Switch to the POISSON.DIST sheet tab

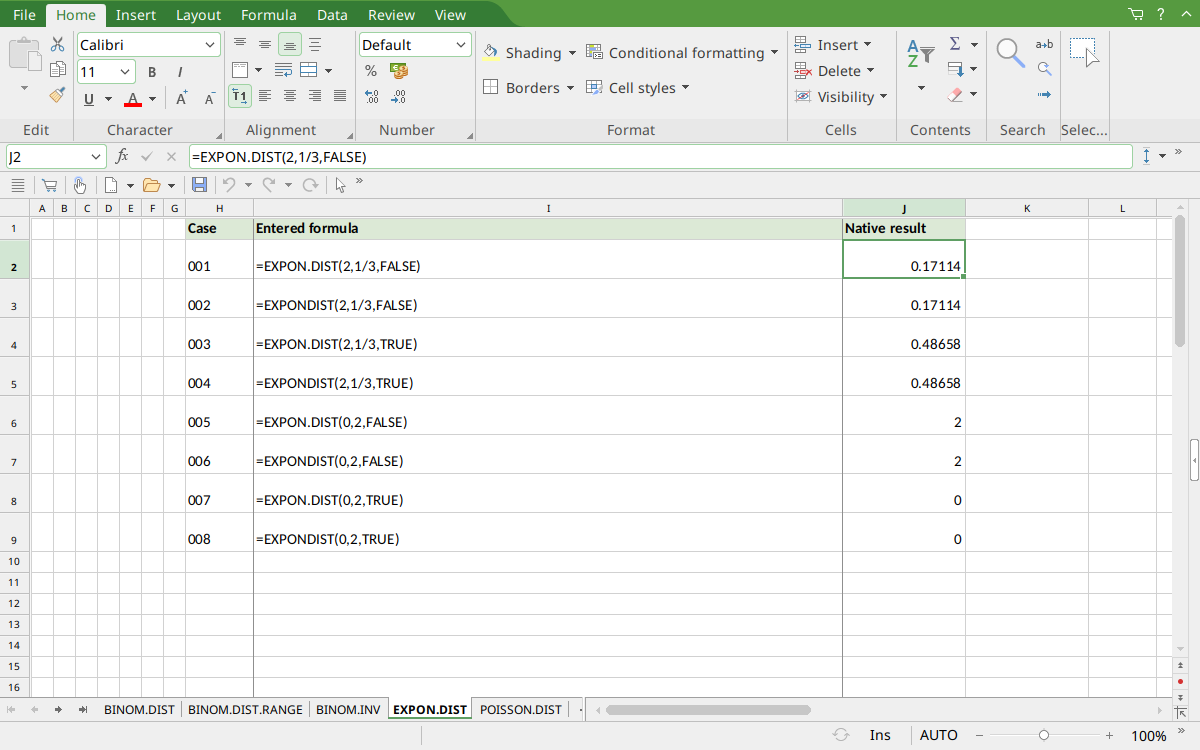coord(521,710)
